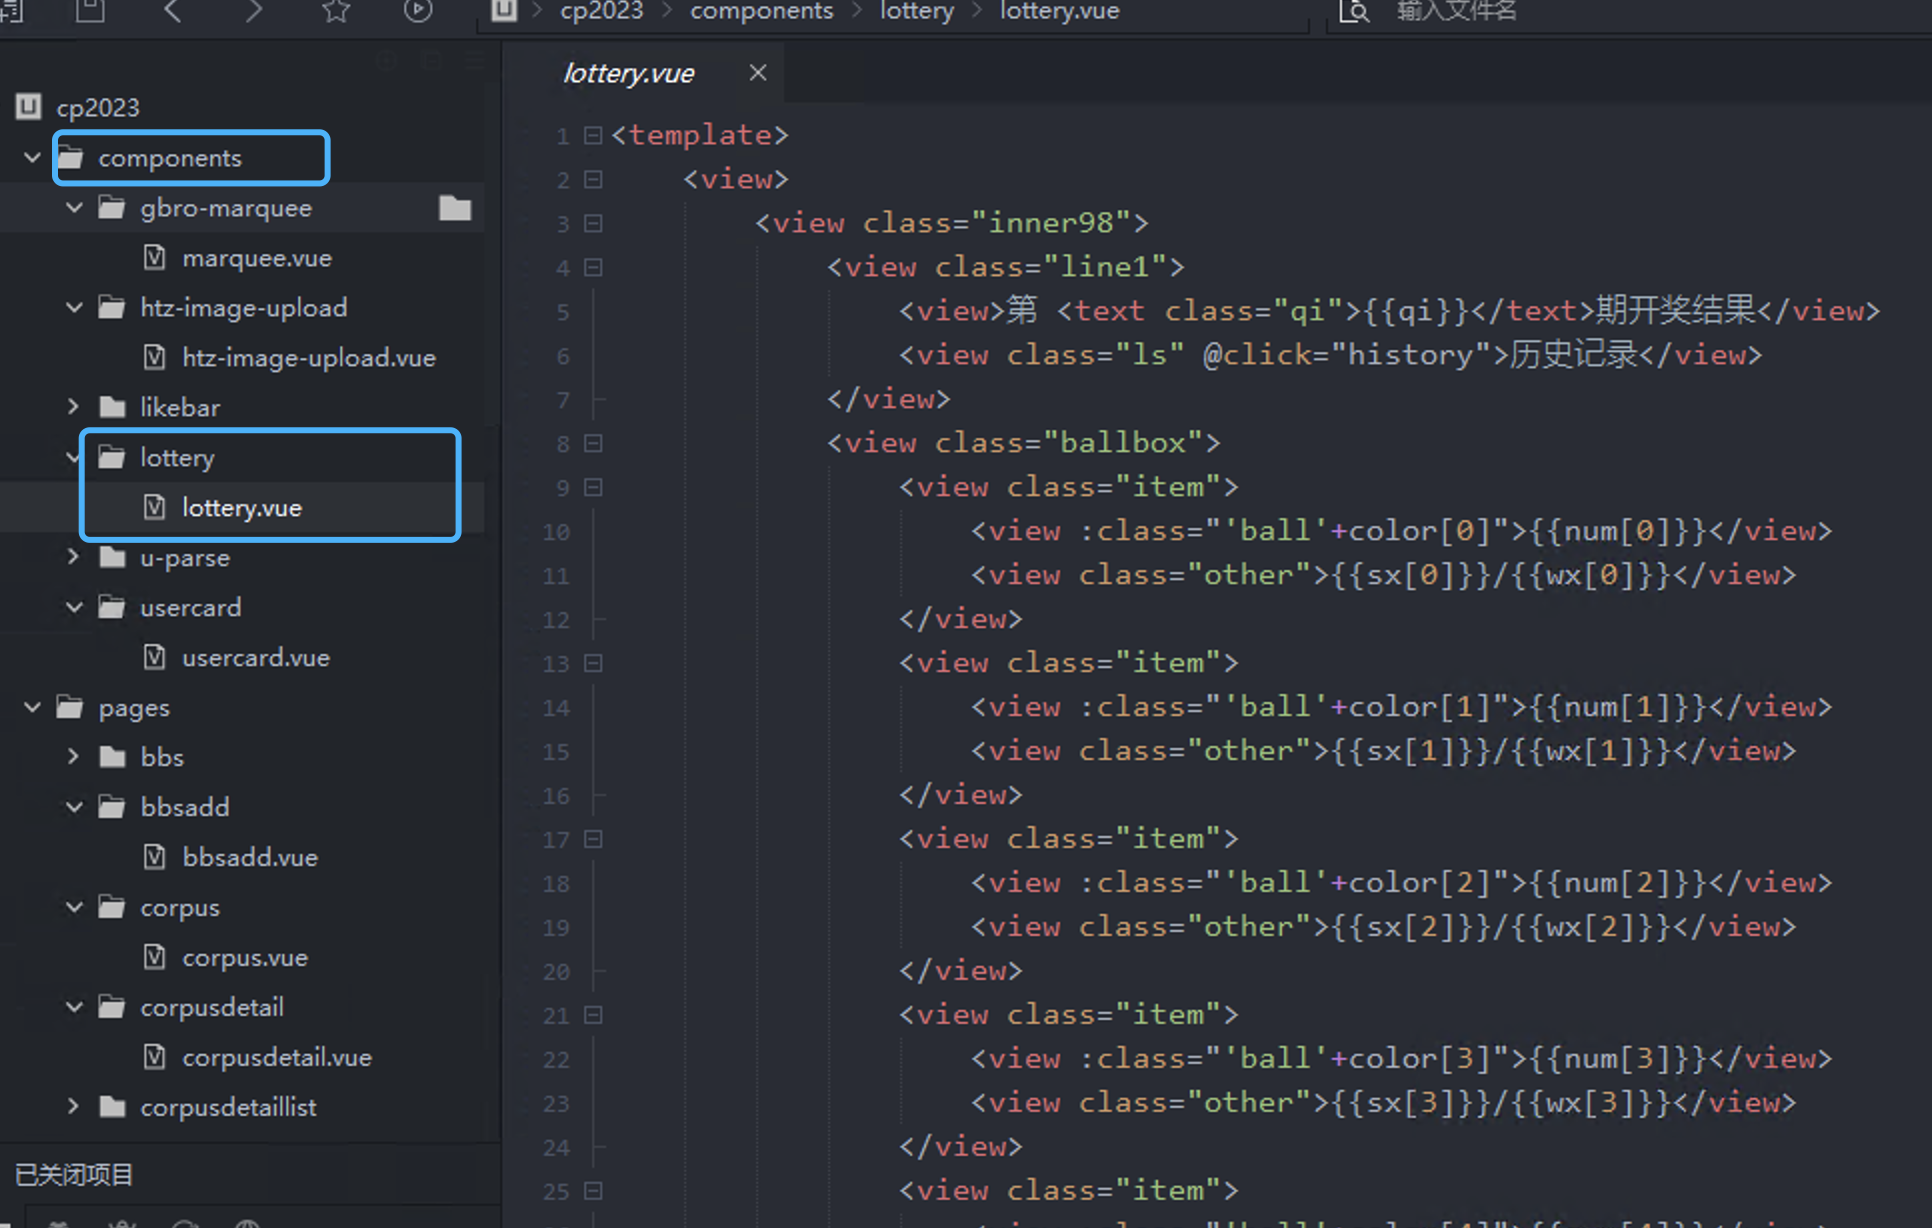
Task: Expand the bbs folder chevron
Action: [74, 757]
